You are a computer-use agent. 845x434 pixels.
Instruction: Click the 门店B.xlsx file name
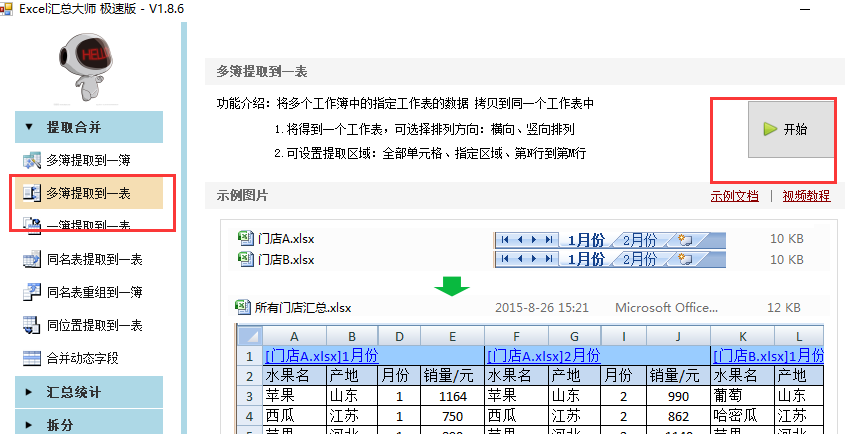286,259
